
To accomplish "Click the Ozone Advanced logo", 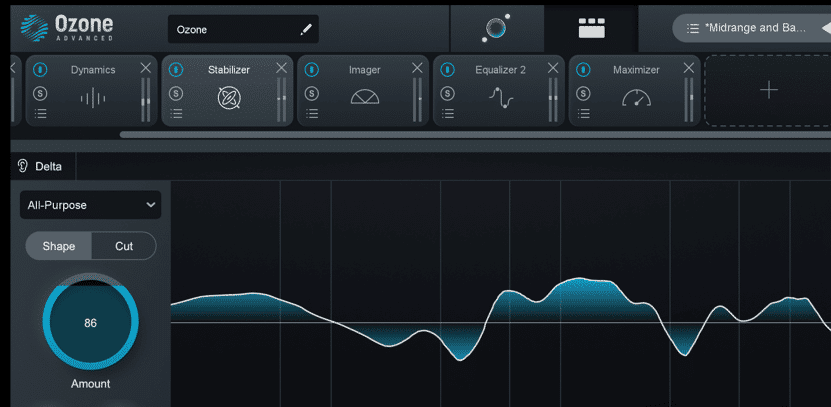I will (x=67, y=28).
